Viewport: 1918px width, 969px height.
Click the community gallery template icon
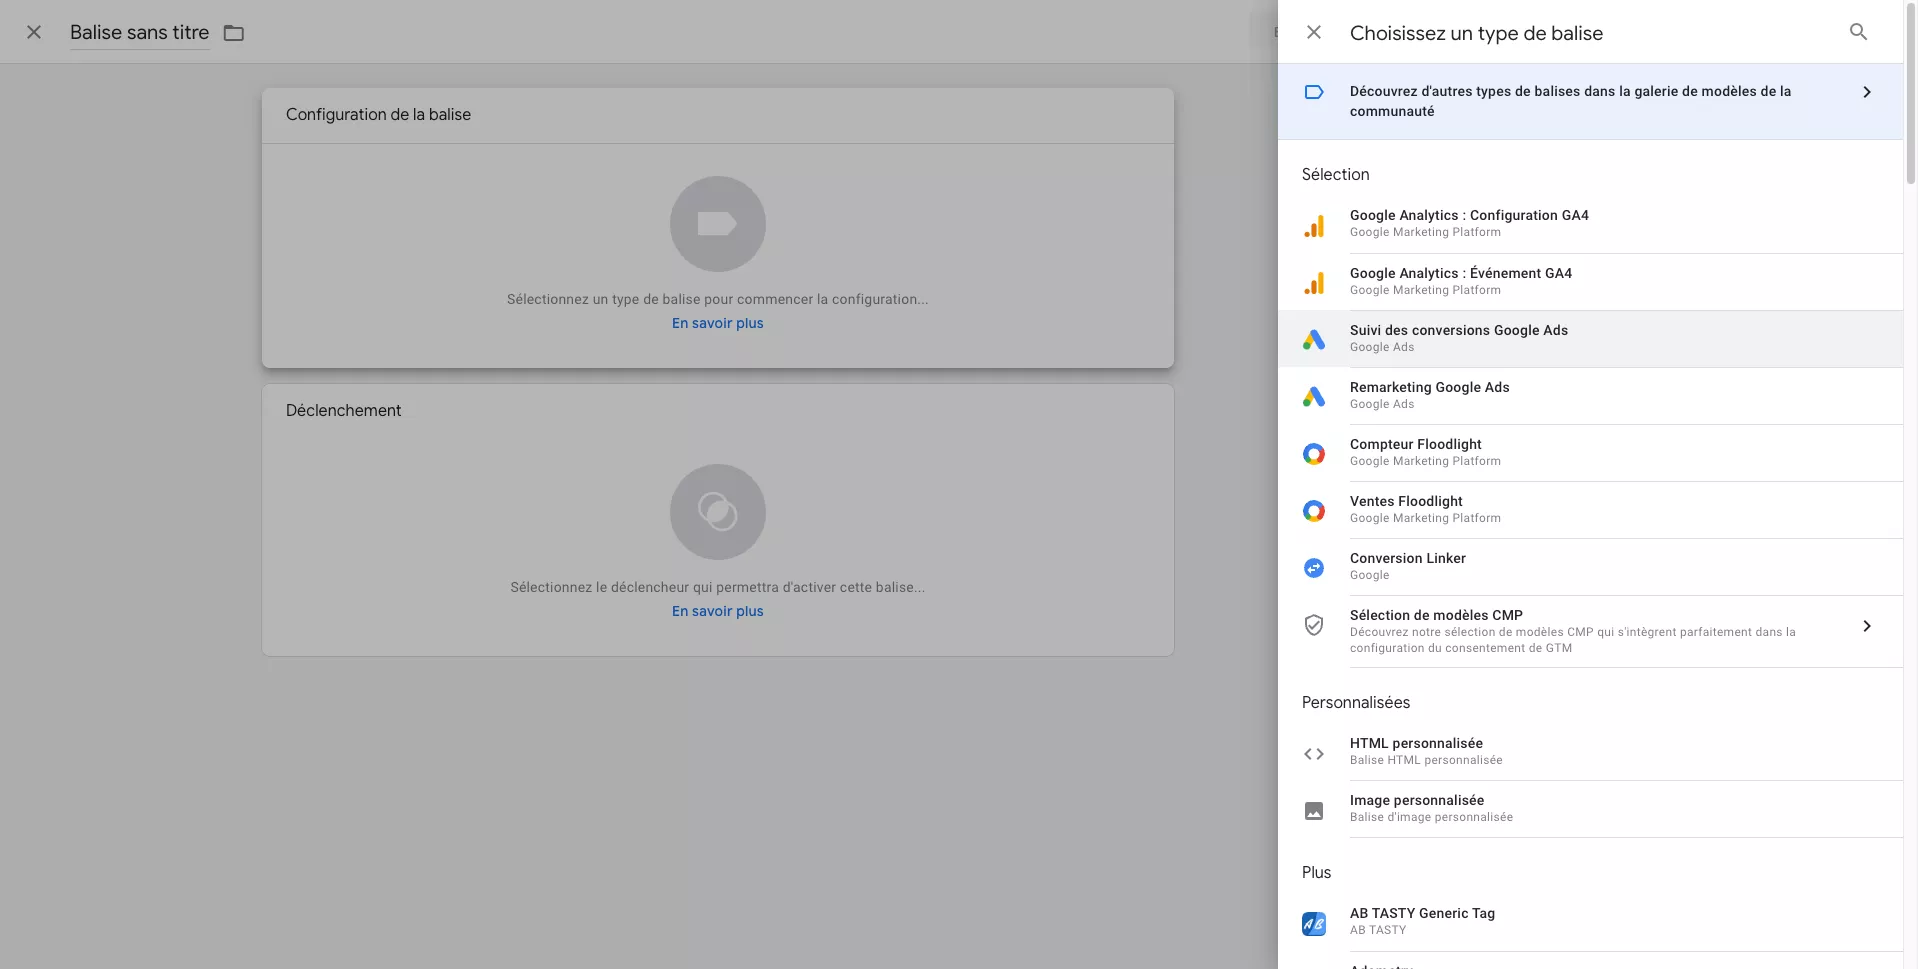pos(1315,91)
